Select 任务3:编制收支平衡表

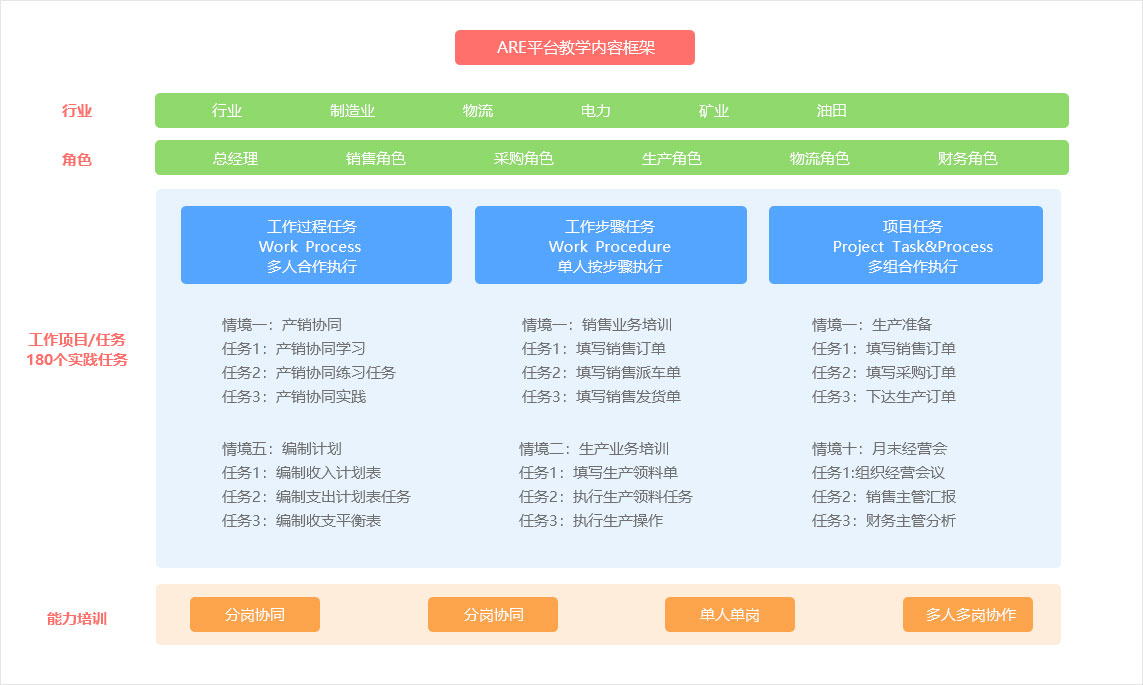(302, 521)
